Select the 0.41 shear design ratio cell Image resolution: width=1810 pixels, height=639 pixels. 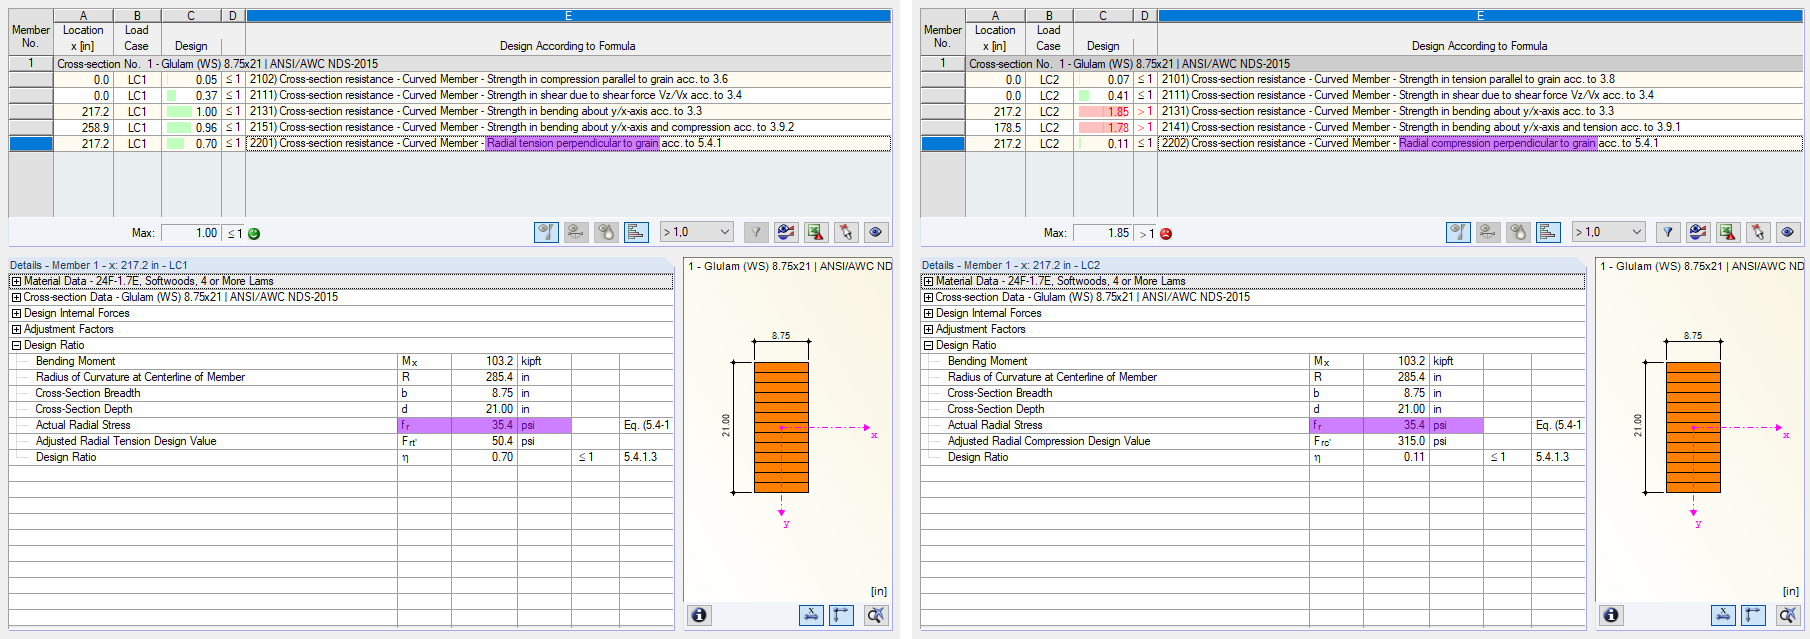click(x=1103, y=95)
